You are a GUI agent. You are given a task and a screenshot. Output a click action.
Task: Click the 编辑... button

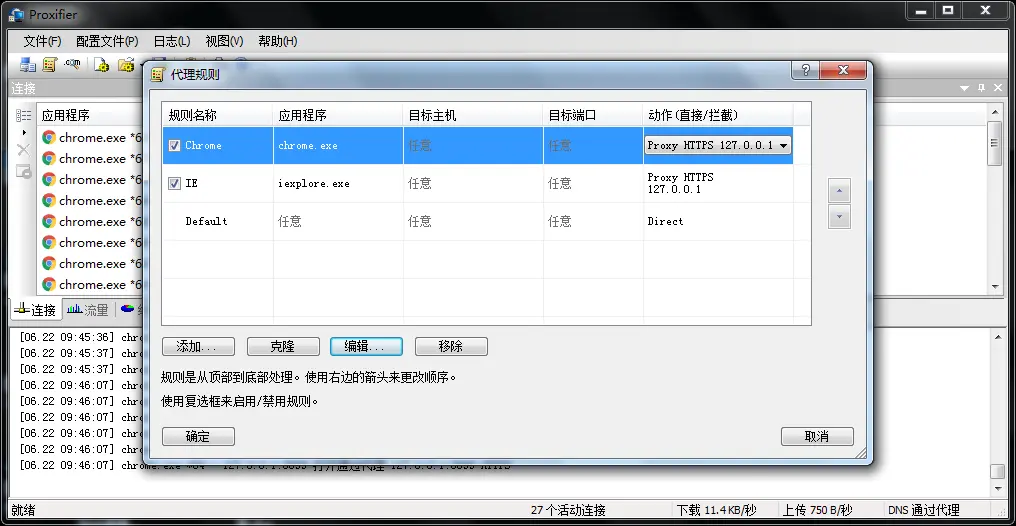pos(366,347)
